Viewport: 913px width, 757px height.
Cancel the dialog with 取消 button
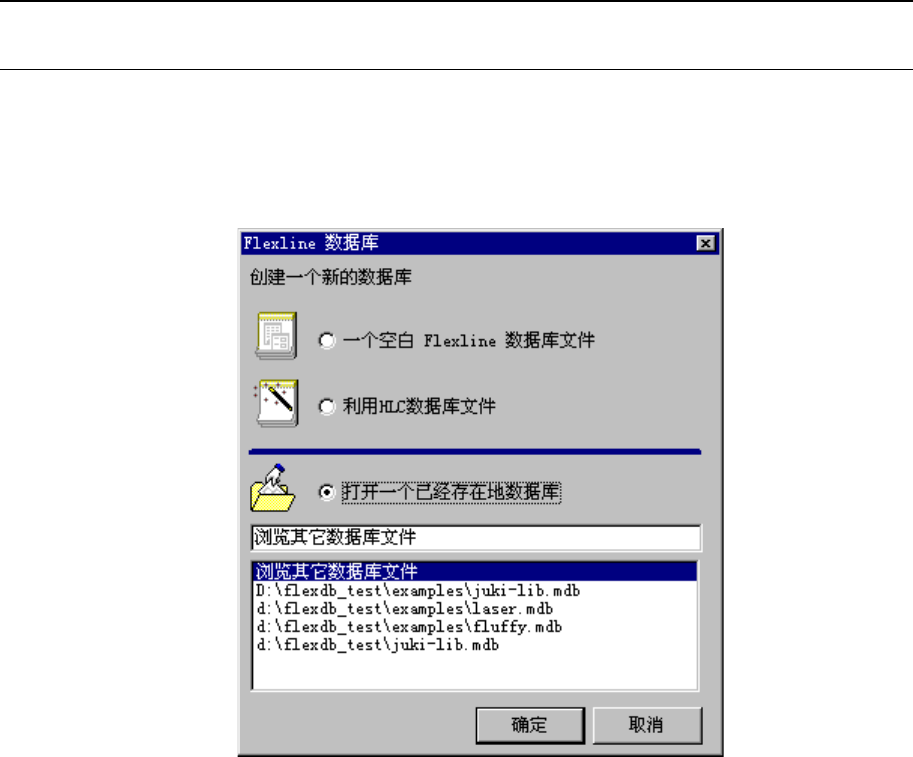click(x=647, y=725)
